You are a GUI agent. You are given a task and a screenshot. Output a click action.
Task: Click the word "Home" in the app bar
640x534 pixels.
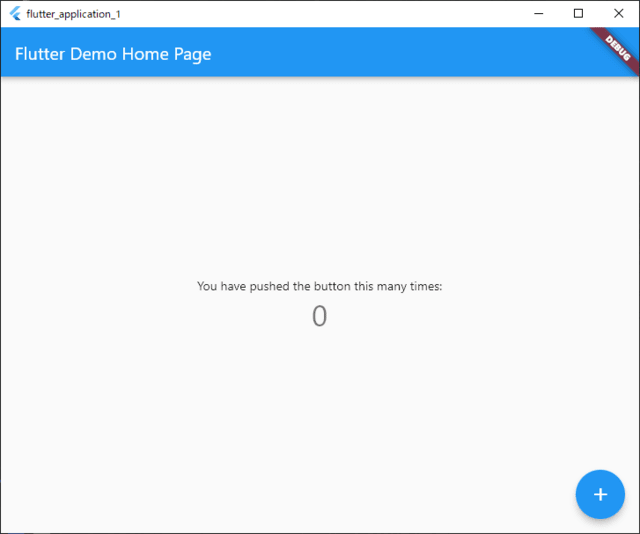click(146, 54)
